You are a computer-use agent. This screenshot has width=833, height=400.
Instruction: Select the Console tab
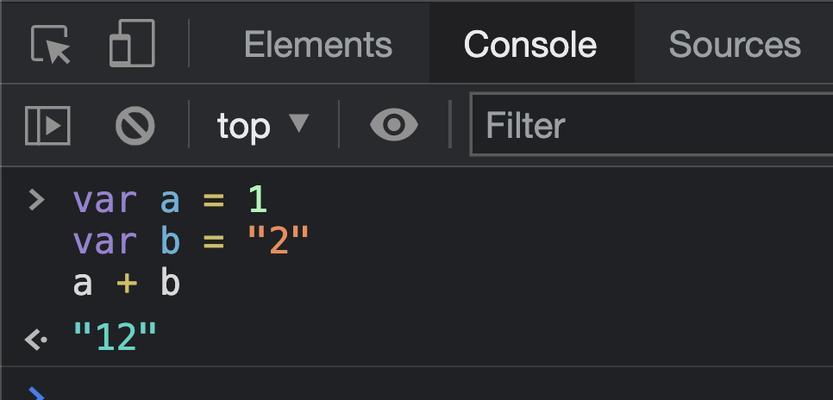coord(530,44)
